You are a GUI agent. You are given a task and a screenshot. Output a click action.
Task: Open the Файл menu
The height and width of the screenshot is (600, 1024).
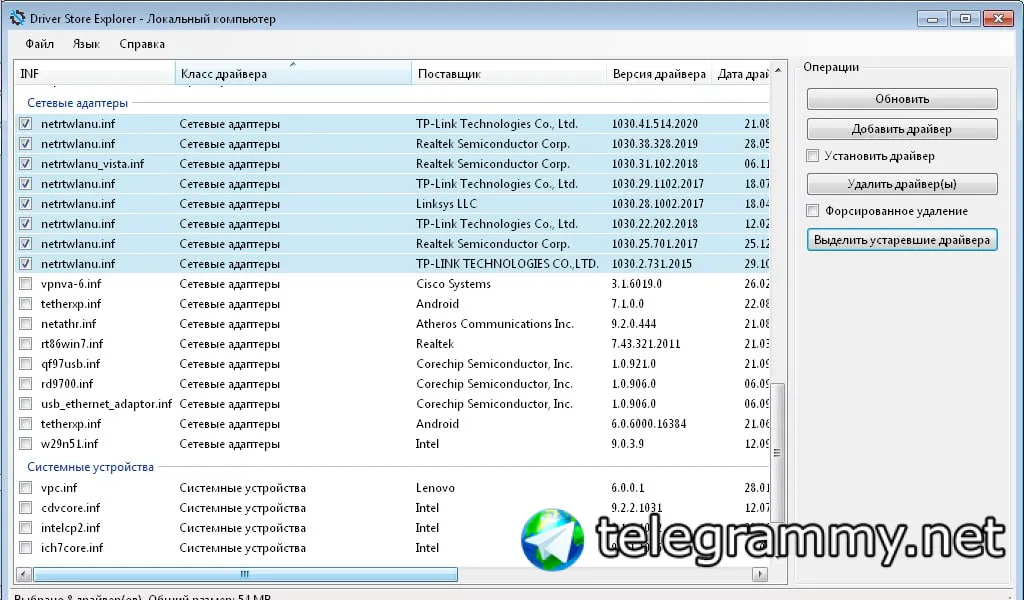[39, 44]
